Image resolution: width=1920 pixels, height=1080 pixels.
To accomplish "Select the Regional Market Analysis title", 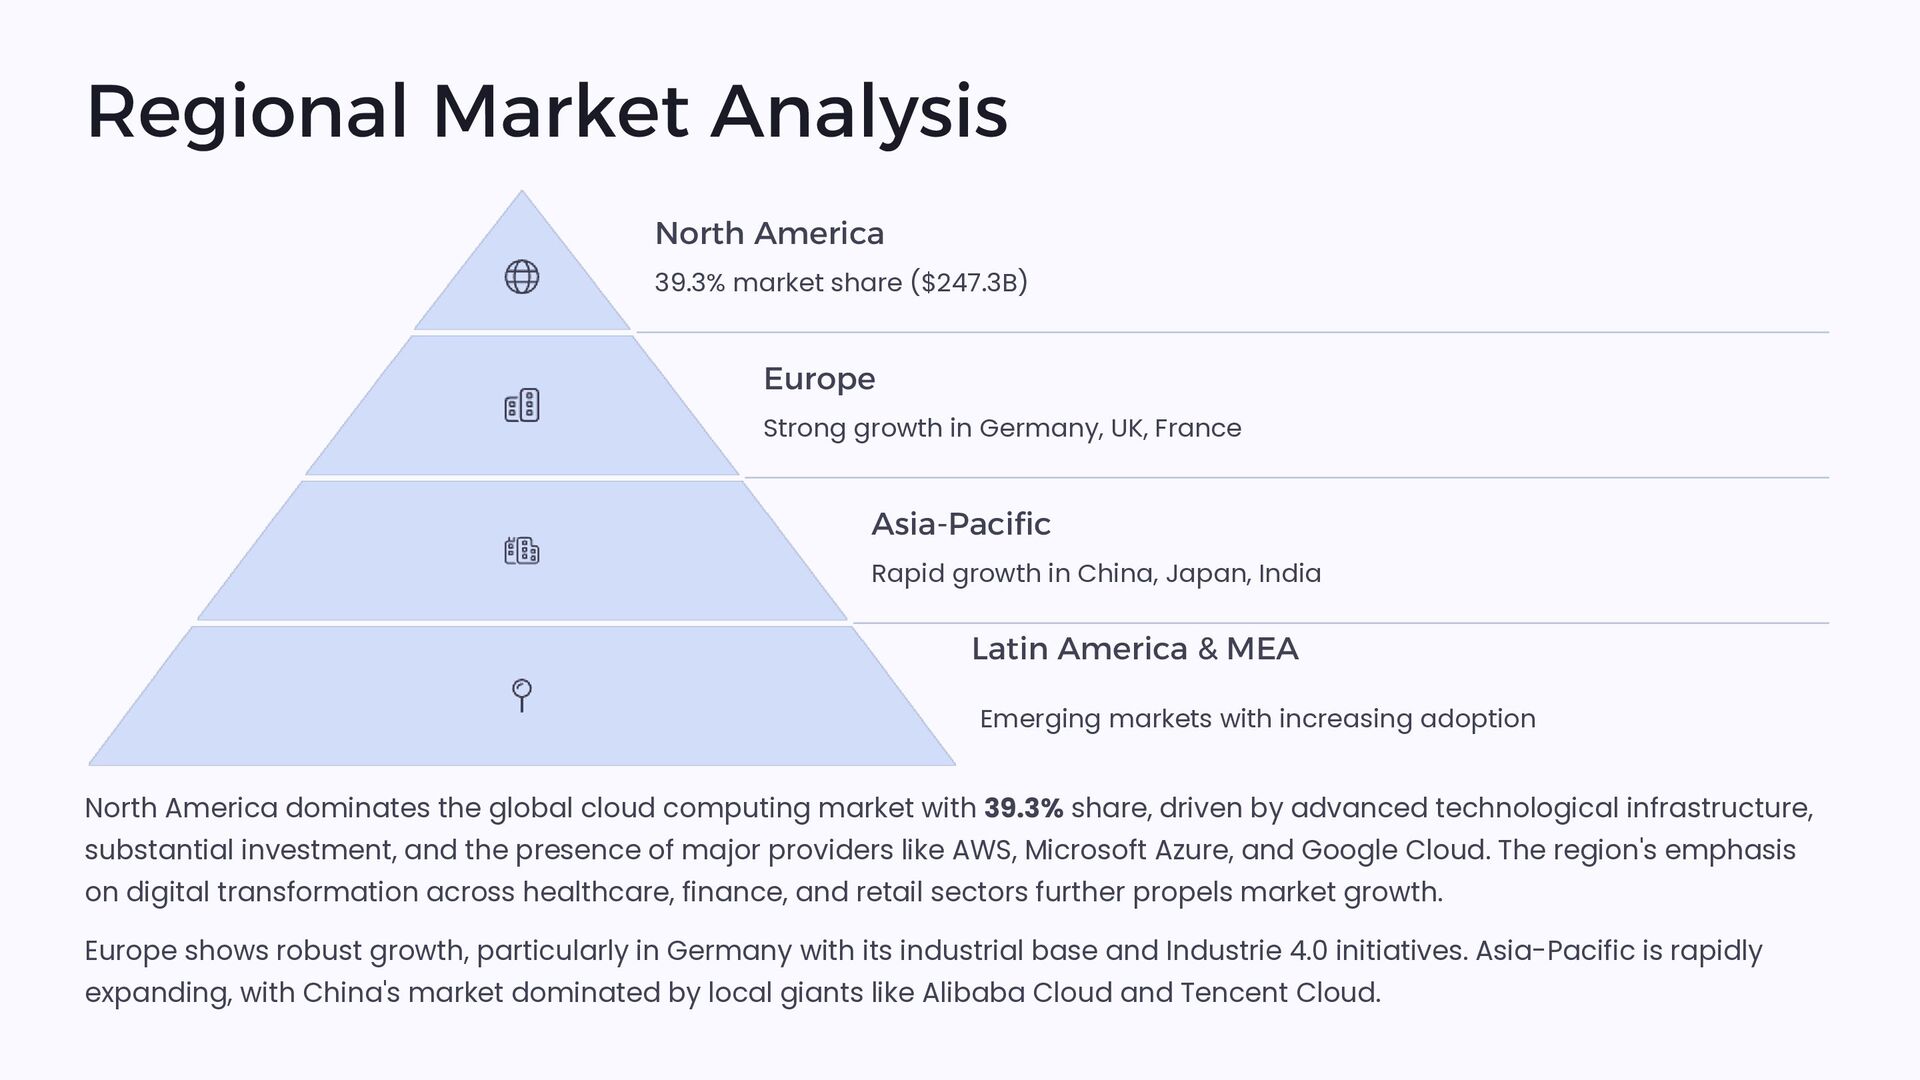I will point(546,111).
